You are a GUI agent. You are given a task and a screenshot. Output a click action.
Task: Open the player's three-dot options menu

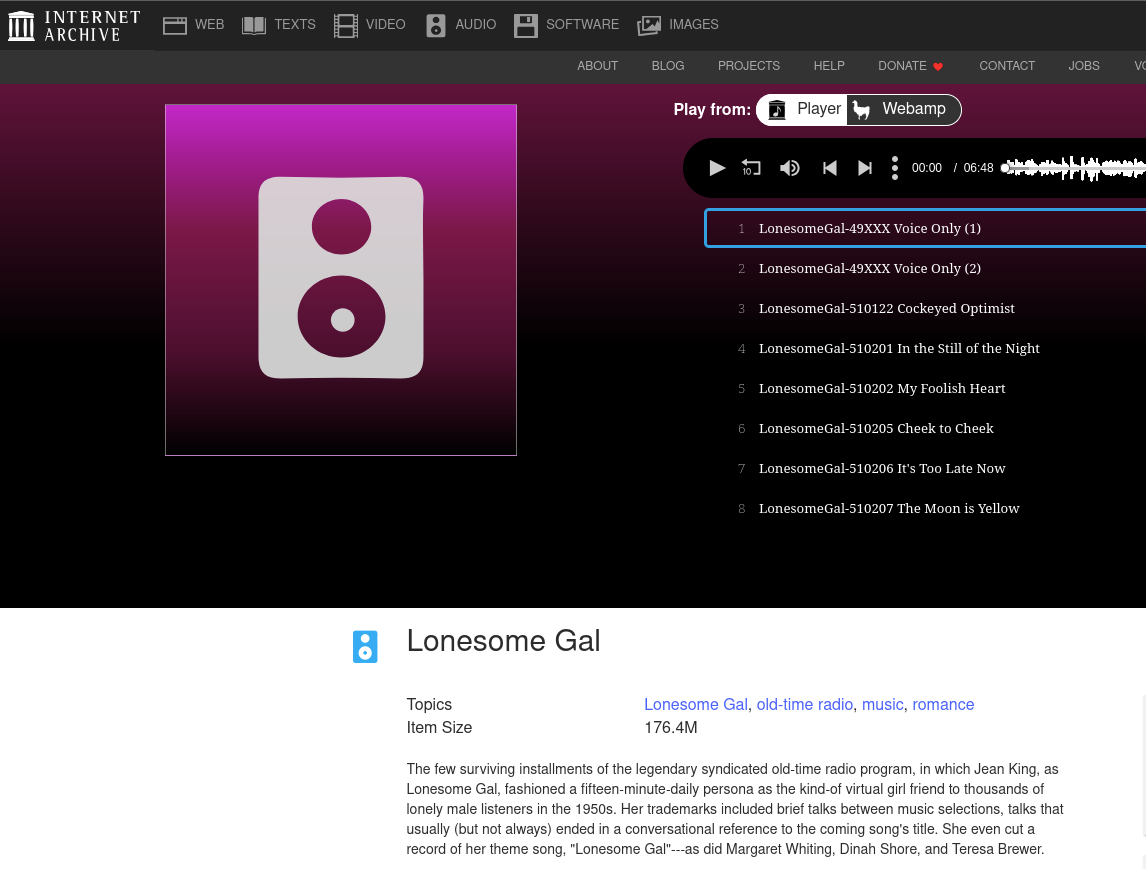tap(895, 168)
